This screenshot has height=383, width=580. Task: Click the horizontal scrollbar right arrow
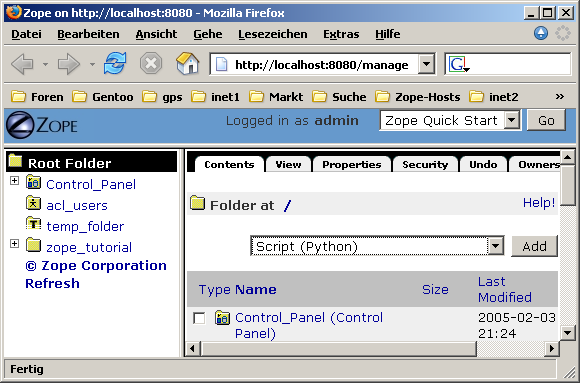[552, 348]
